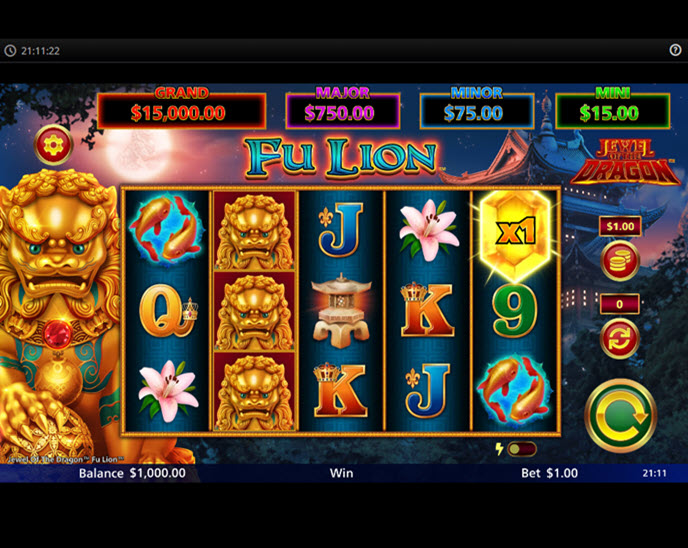Open the settings gear button
Image resolution: width=688 pixels, height=548 pixels.
click(54, 145)
